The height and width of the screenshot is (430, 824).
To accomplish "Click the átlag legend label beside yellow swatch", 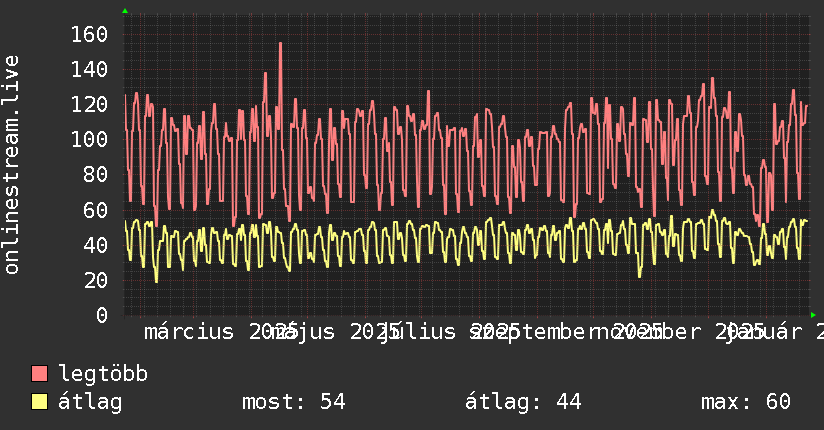I will 90,402.
